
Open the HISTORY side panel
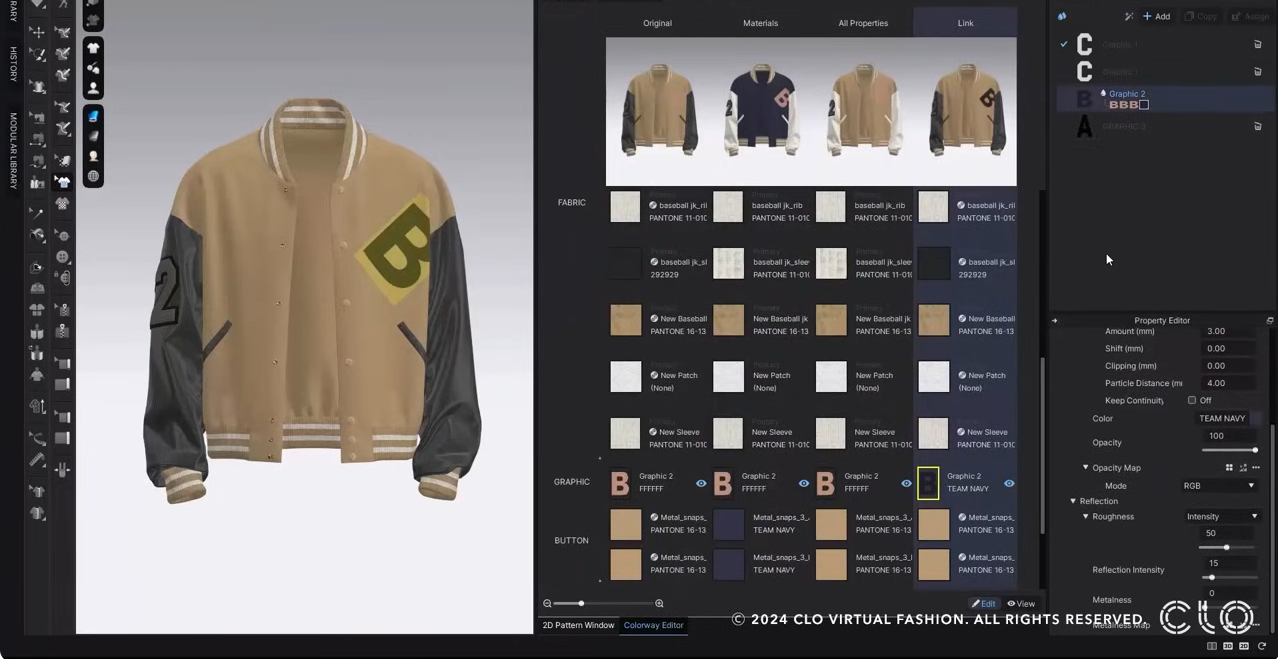(13, 64)
